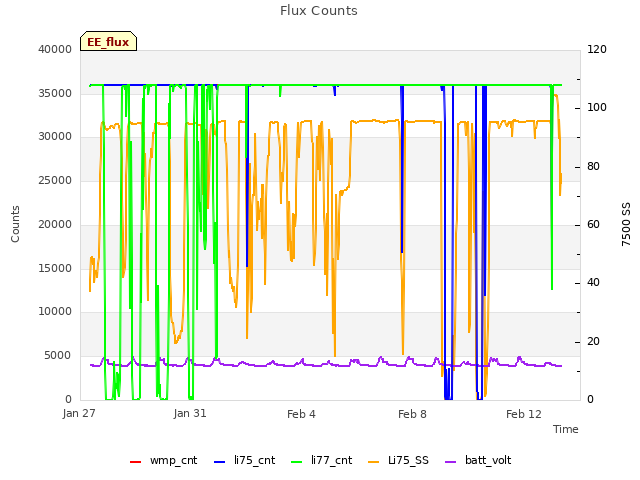Click the red wmp_cnt legend swatch
The image size is (640, 480).
click(x=135, y=462)
